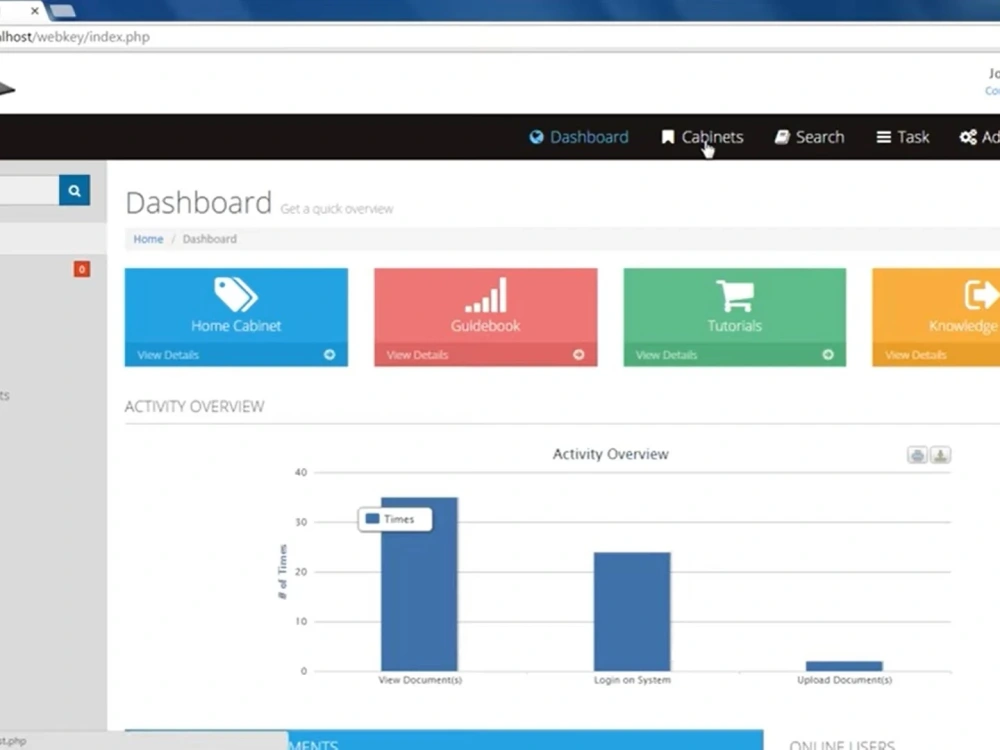Screen dimensions: 1000x750
Task: Click arrow circle on Home Cabinet tile
Action: (x=329, y=355)
